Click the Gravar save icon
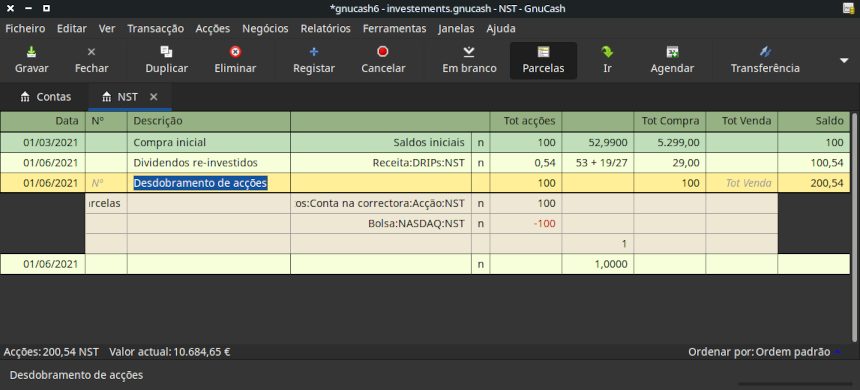The height and width of the screenshot is (390, 860). click(32, 52)
